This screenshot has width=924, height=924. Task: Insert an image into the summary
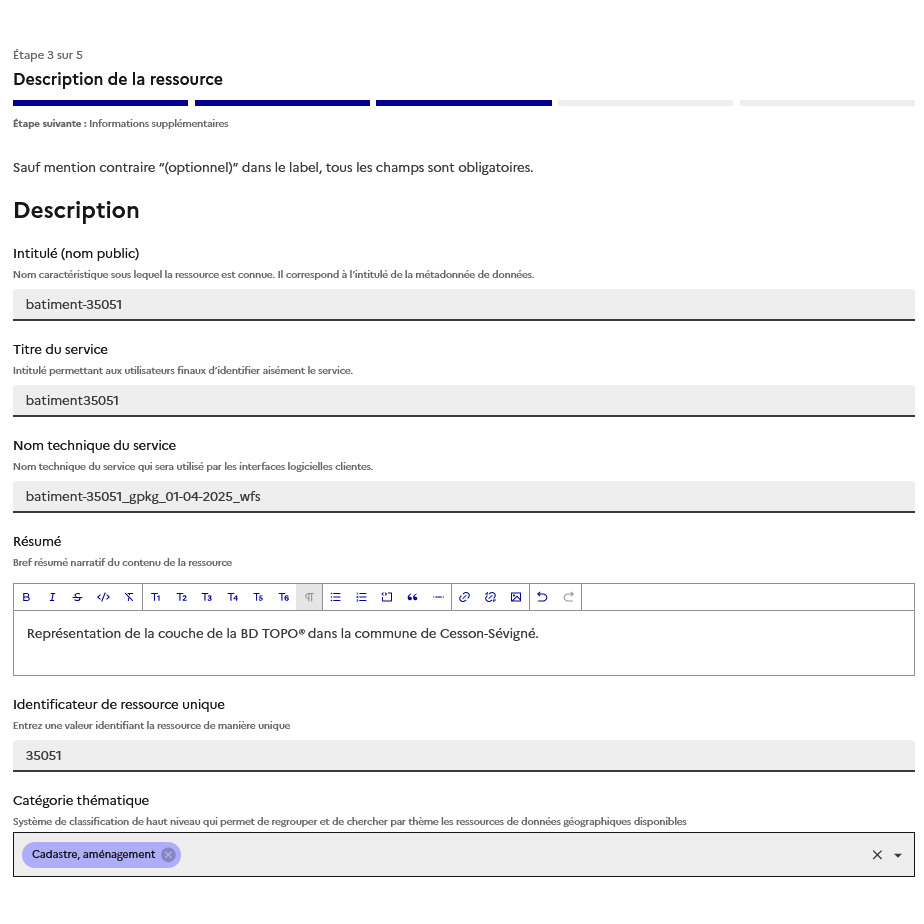point(516,597)
